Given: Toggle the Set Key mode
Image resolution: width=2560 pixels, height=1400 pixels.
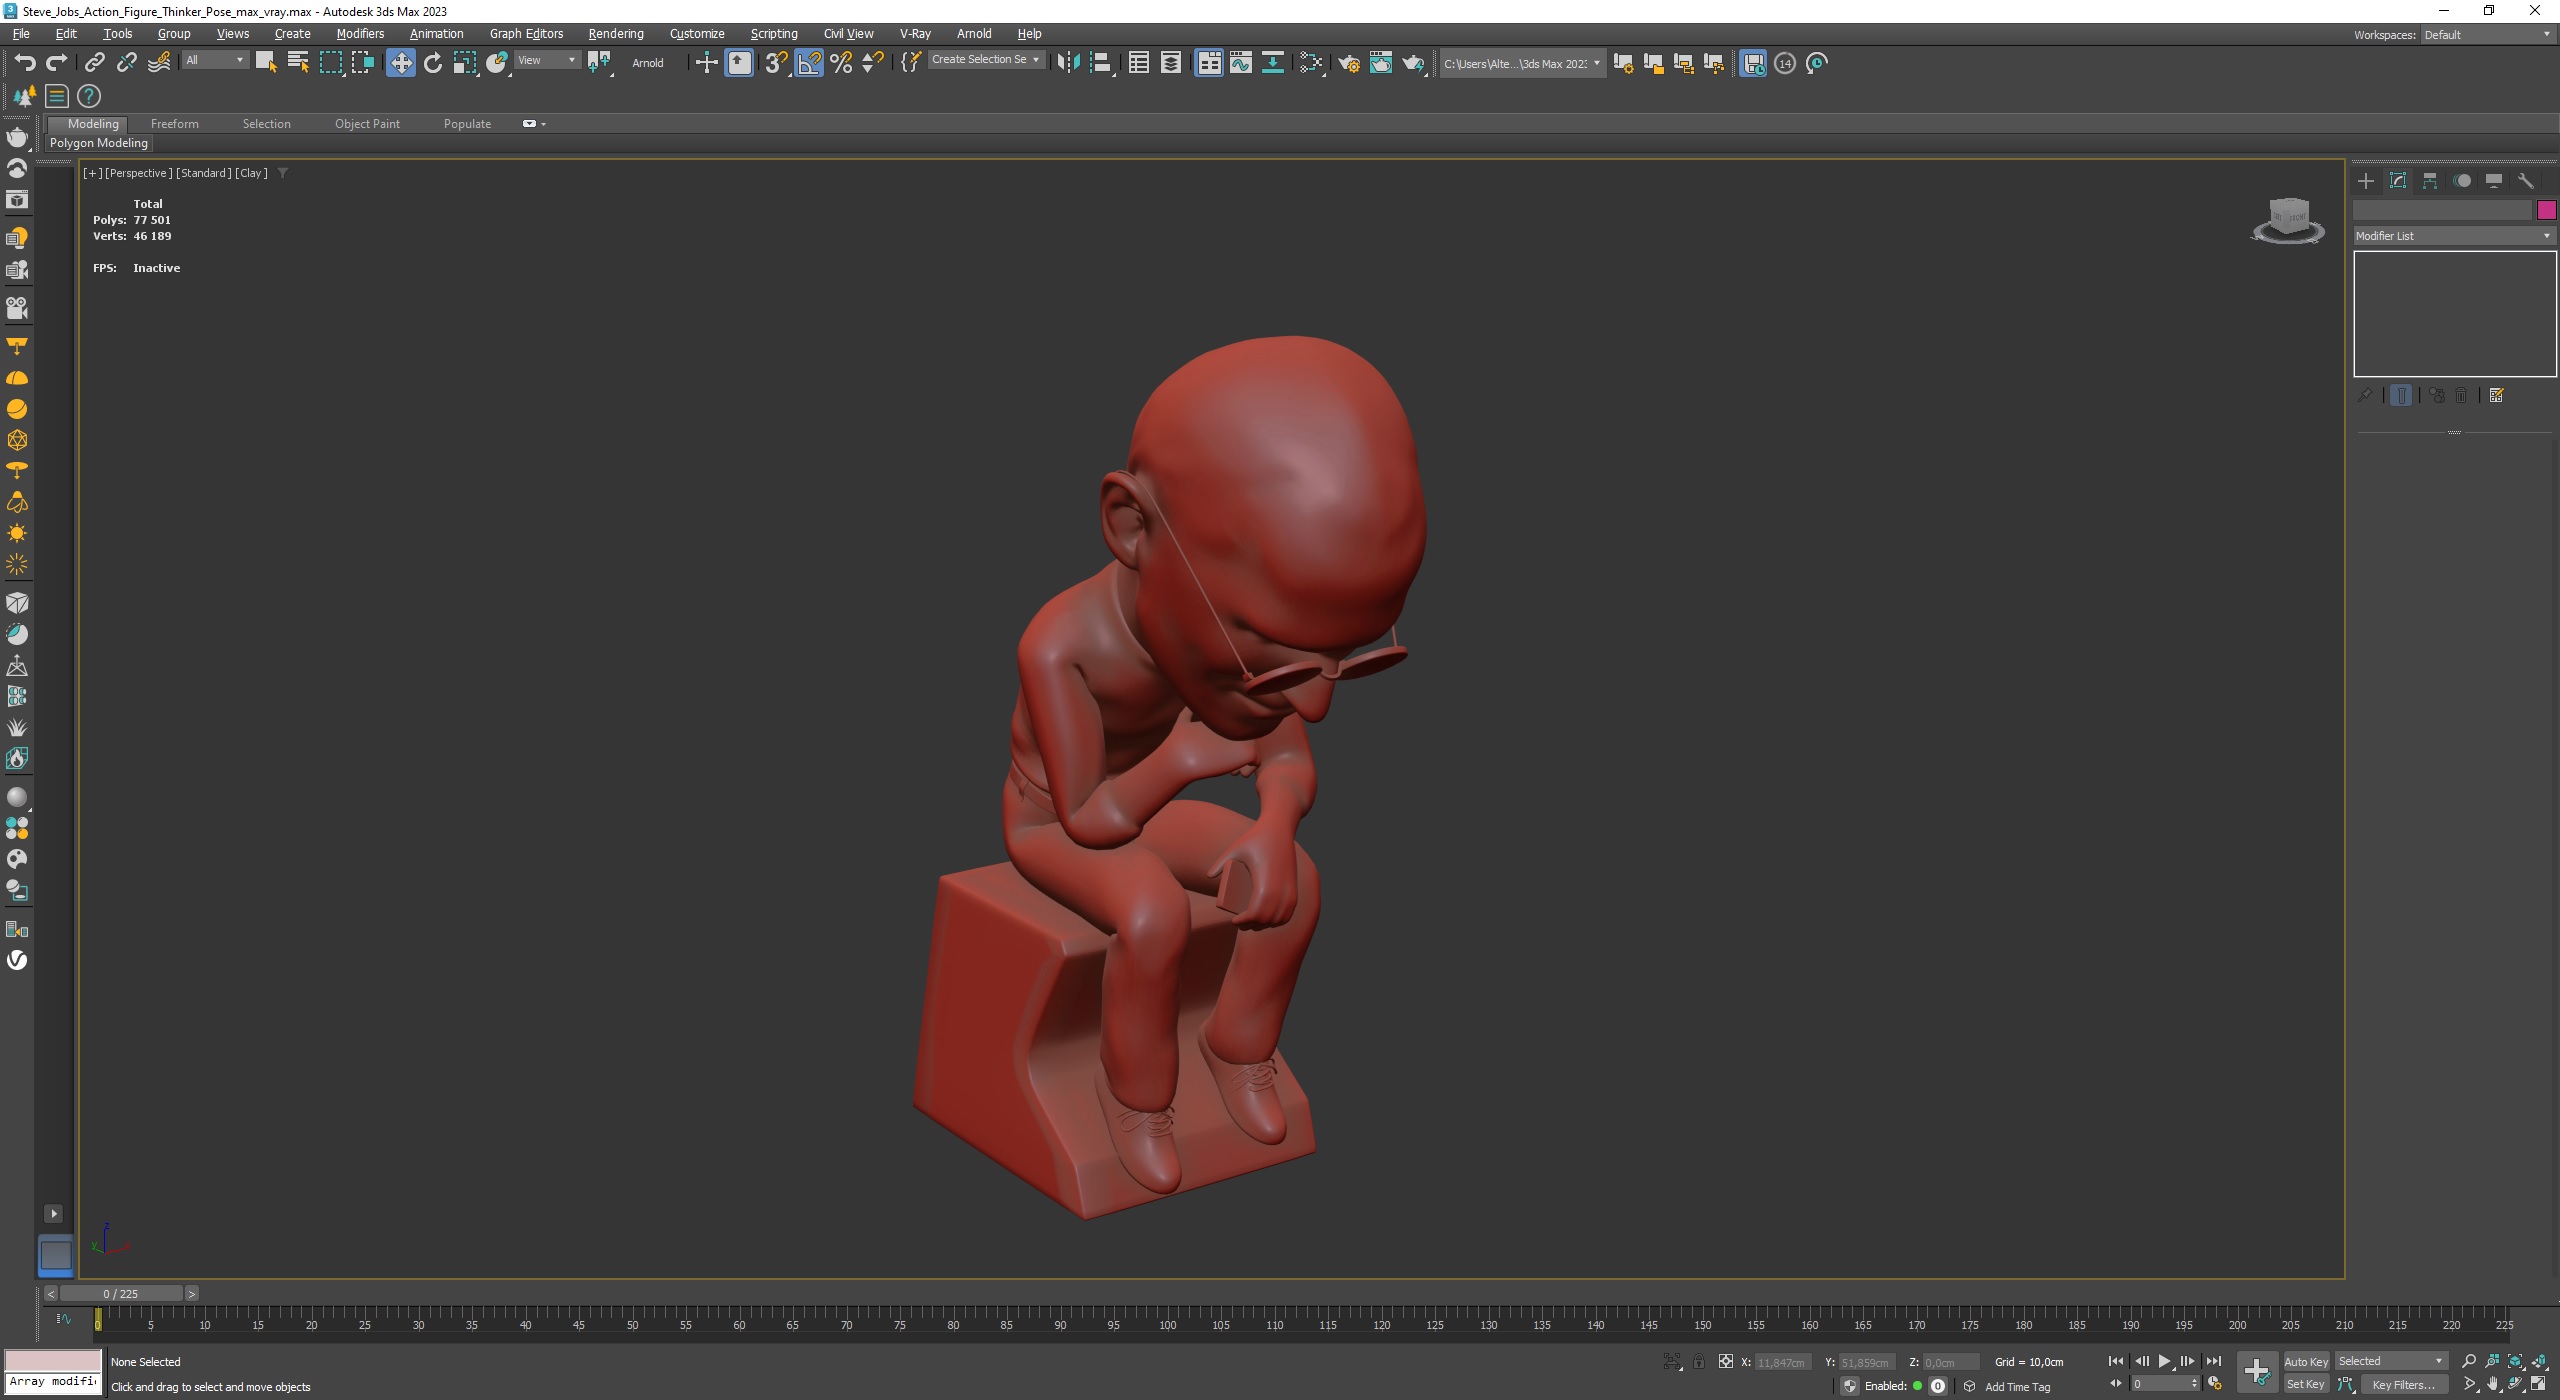Looking at the screenshot, I should pos(2305,1384).
